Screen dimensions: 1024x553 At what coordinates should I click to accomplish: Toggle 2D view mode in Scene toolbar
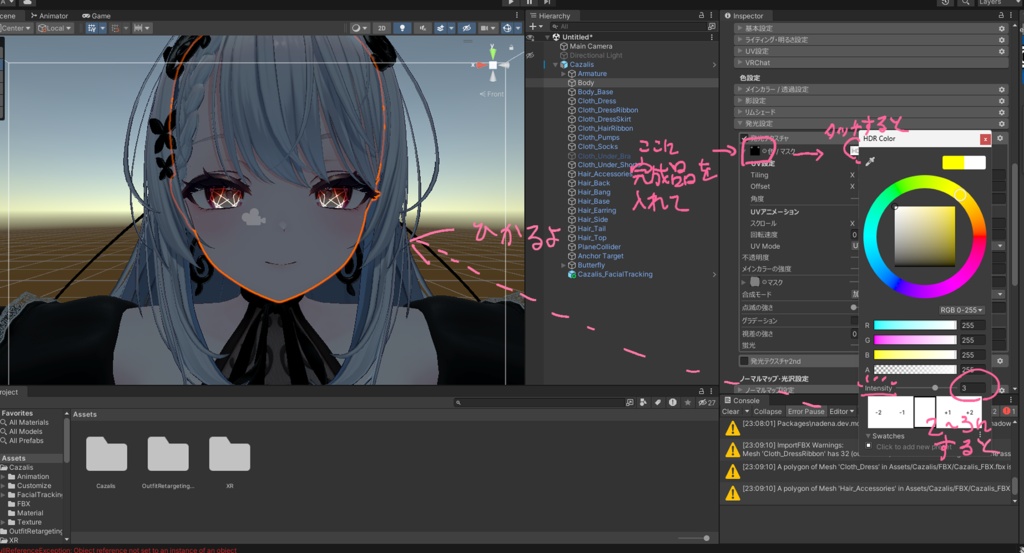(x=381, y=28)
